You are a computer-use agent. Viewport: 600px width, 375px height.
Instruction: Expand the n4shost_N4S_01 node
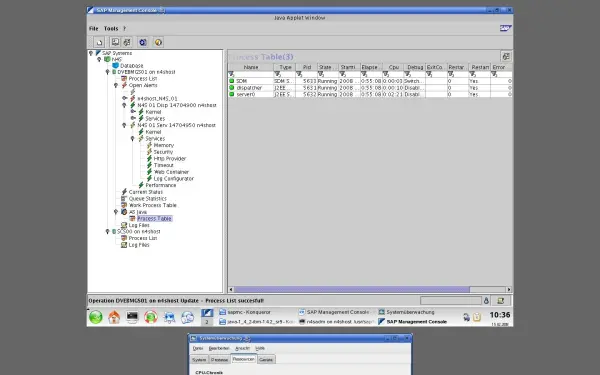pyautogui.click(x=124, y=98)
